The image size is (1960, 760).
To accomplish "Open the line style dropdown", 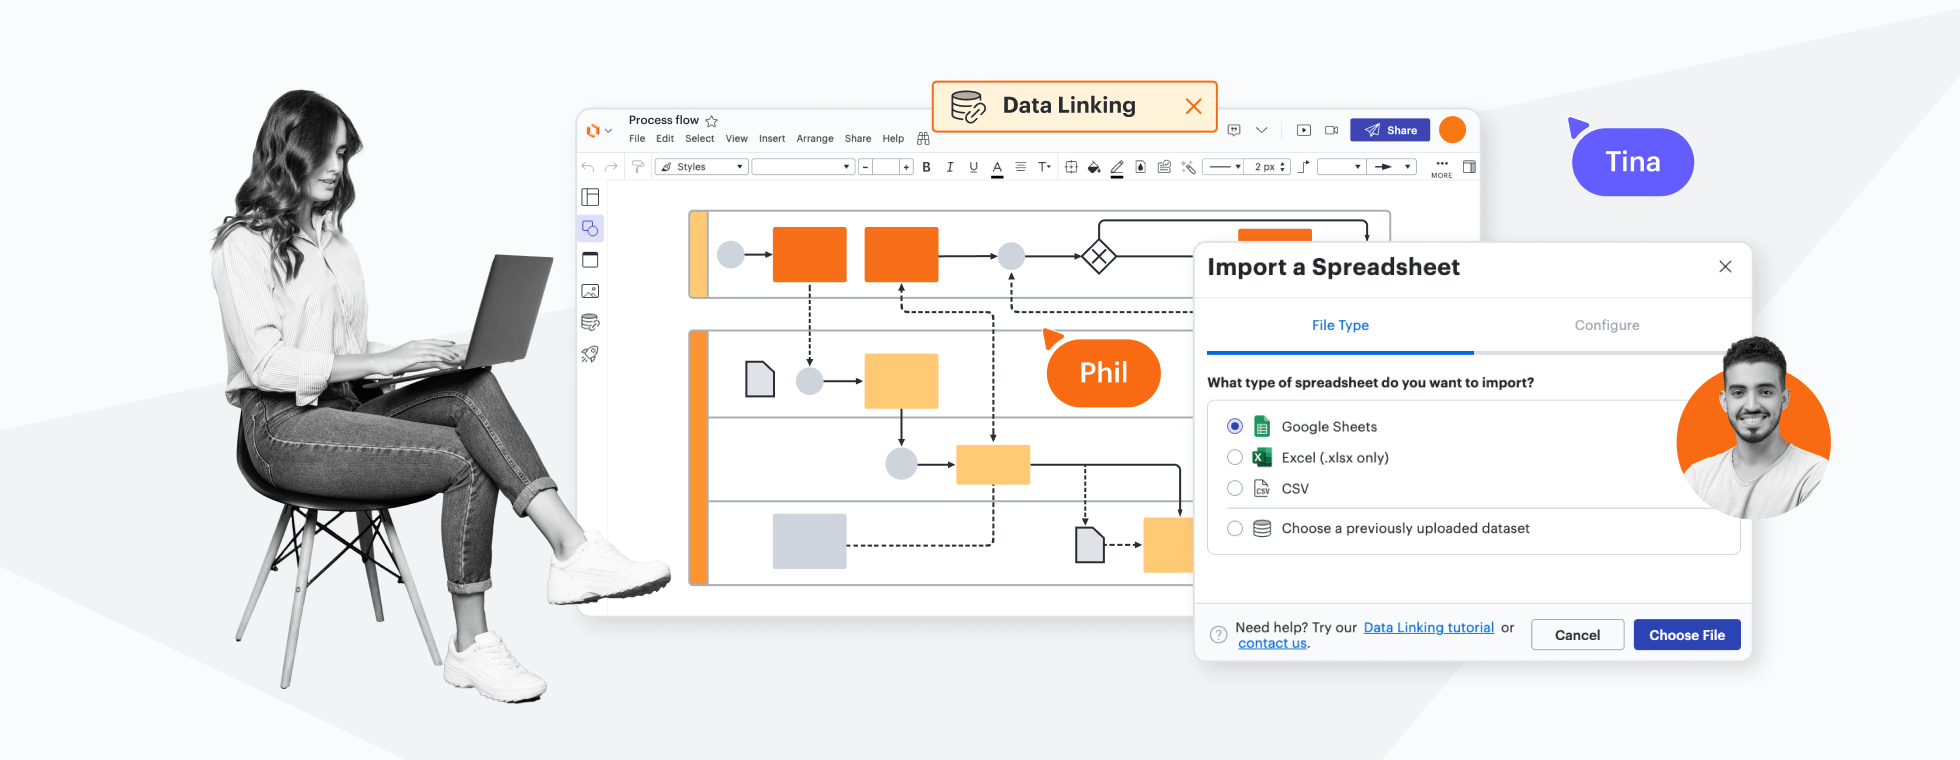I will (1223, 167).
